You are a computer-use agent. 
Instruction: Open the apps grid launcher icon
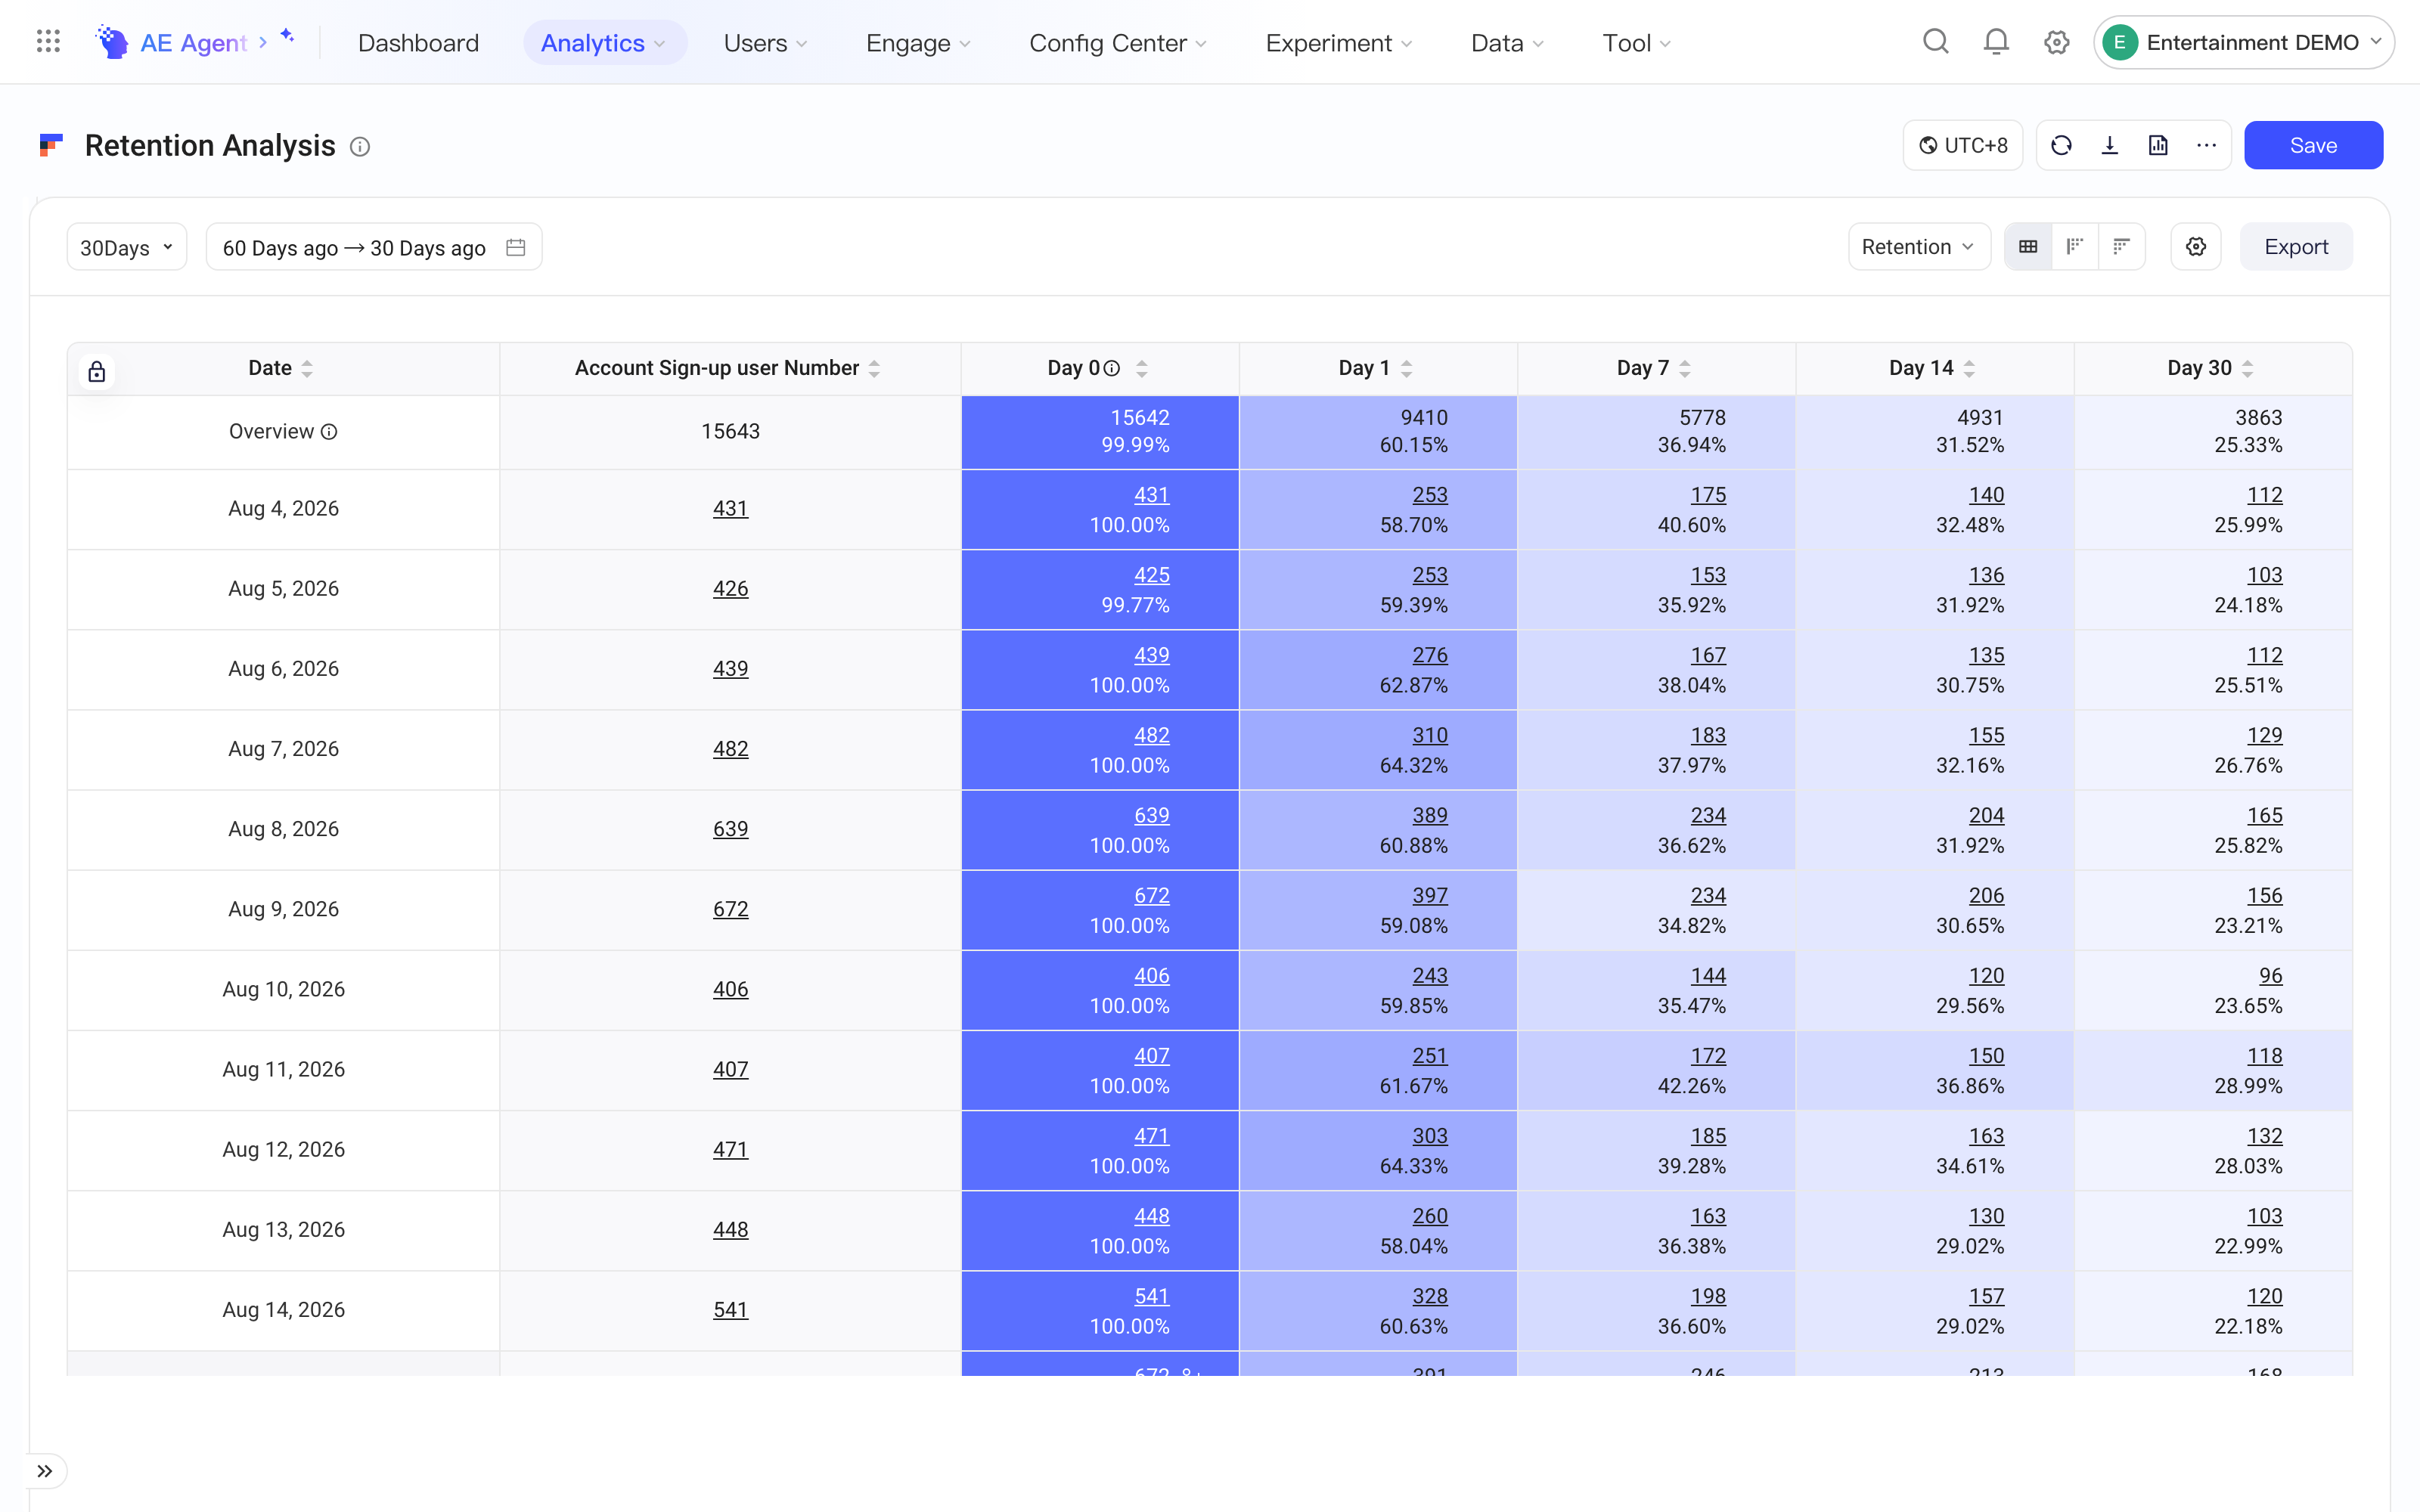coord(48,42)
